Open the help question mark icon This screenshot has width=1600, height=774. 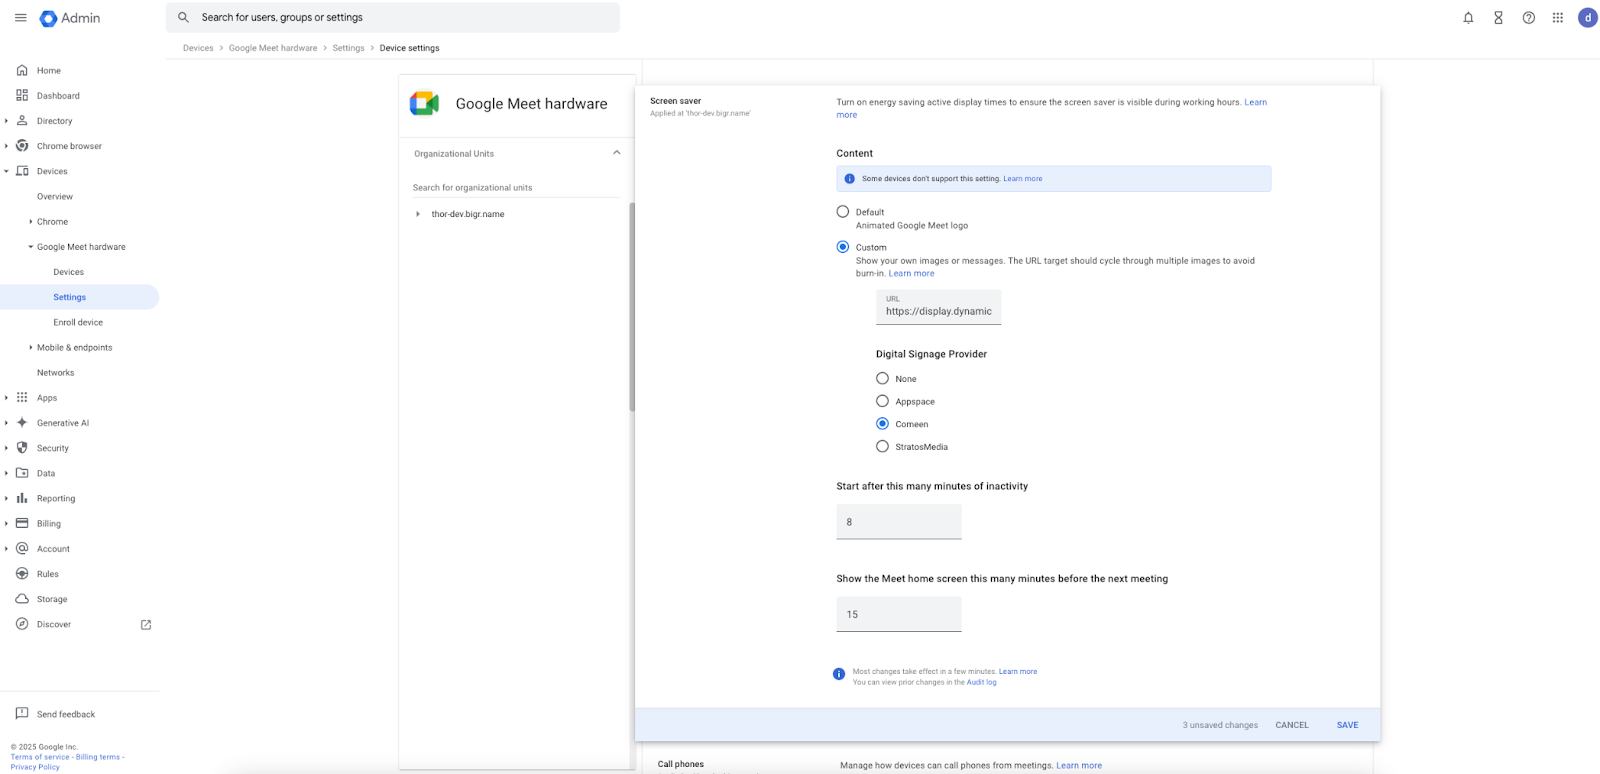click(x=1528, y=18)
